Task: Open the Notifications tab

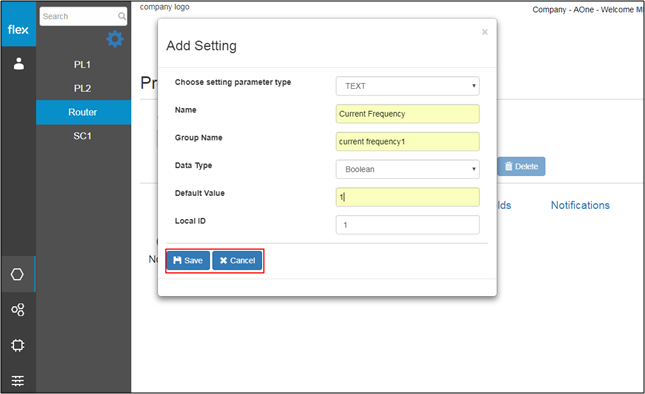Action: tap(580, 205)
